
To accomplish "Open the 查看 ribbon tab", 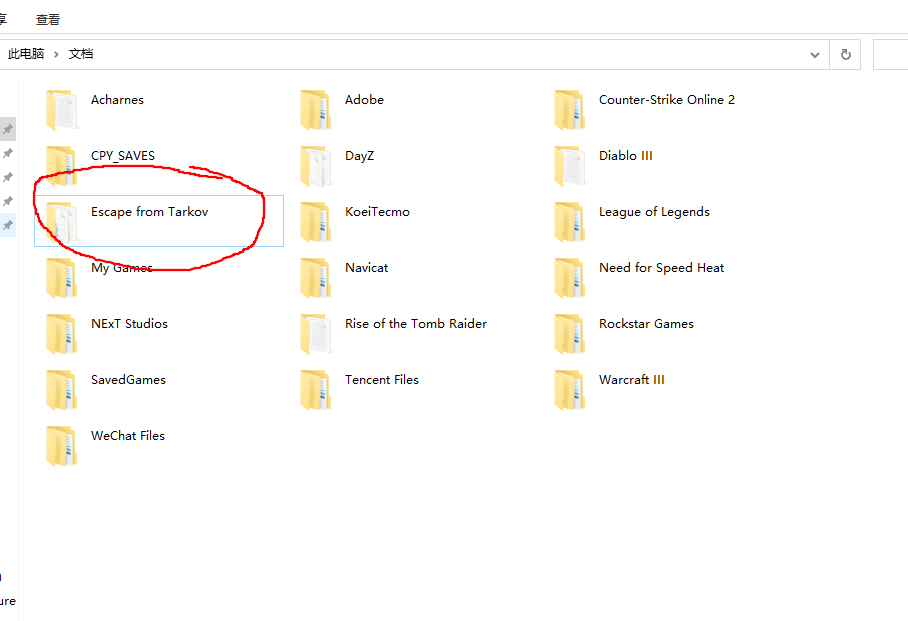I will (47, 20).
